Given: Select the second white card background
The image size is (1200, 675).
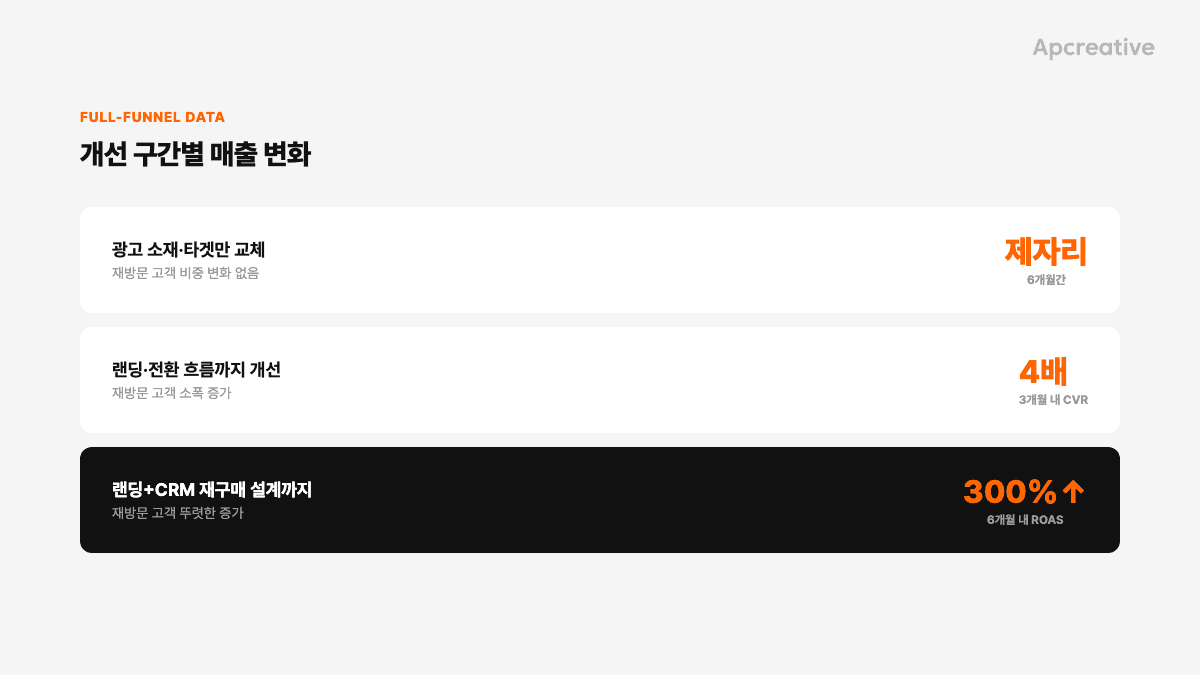Looking at the screenshot, I should pyautogui.click(x=600, y=380).
